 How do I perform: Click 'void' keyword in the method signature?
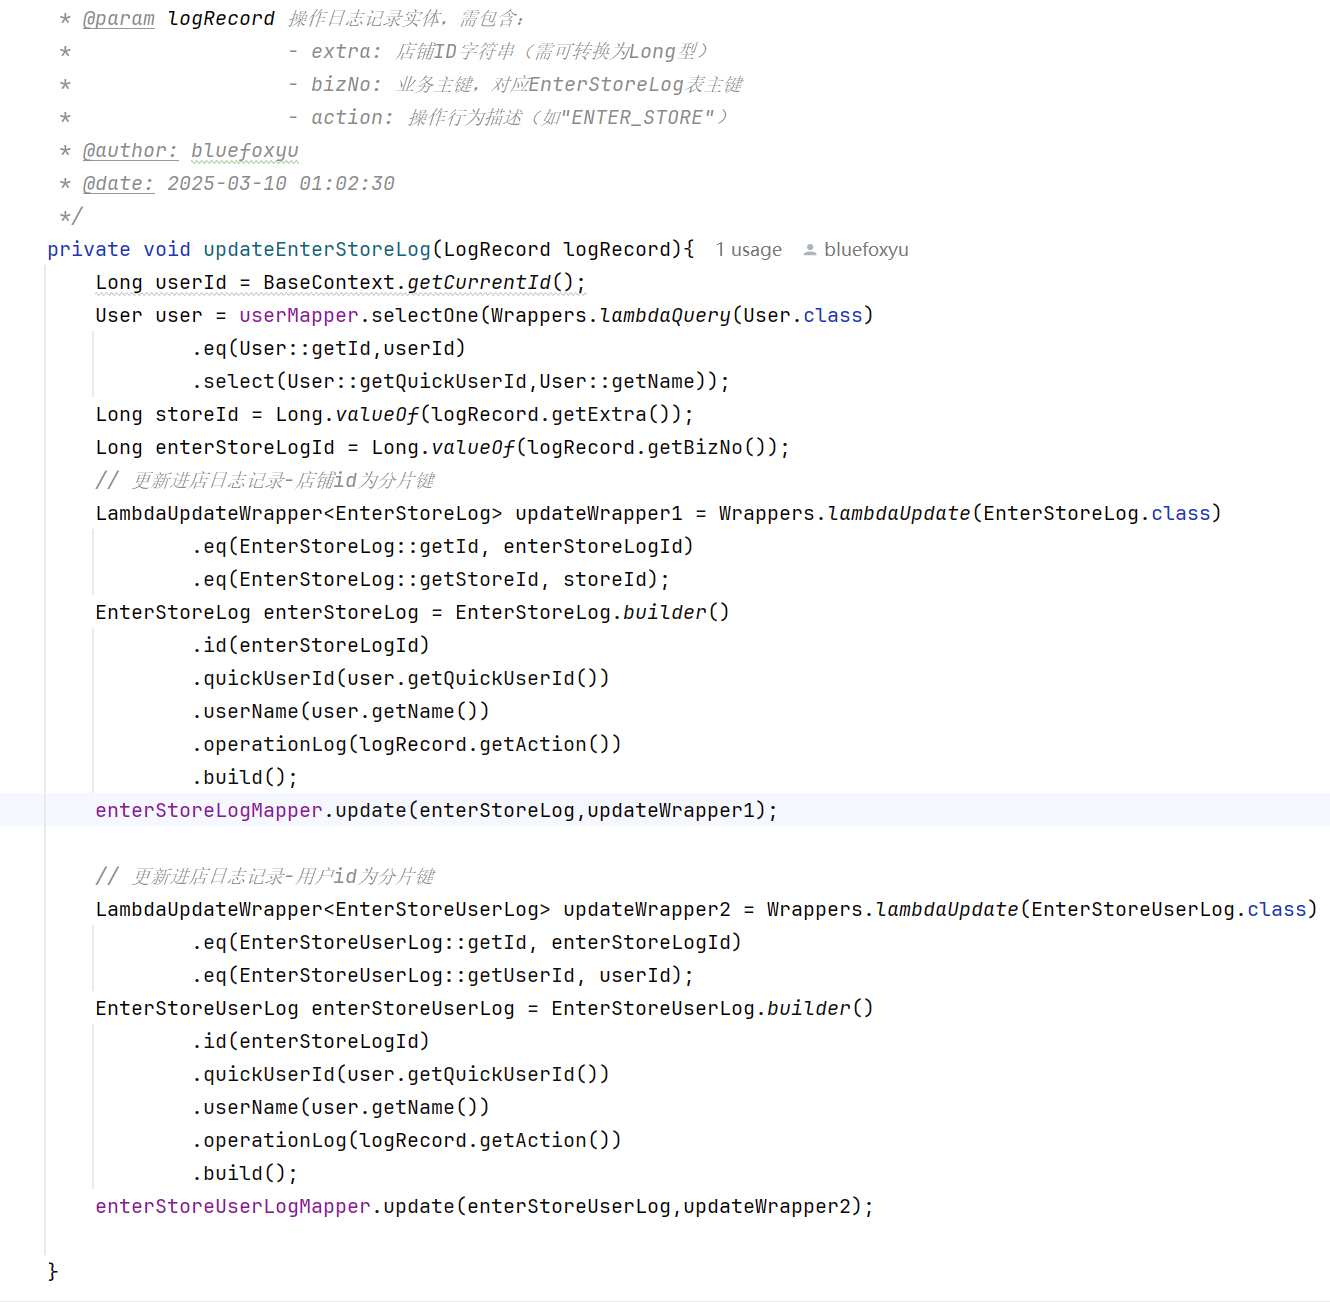point(167,250)
